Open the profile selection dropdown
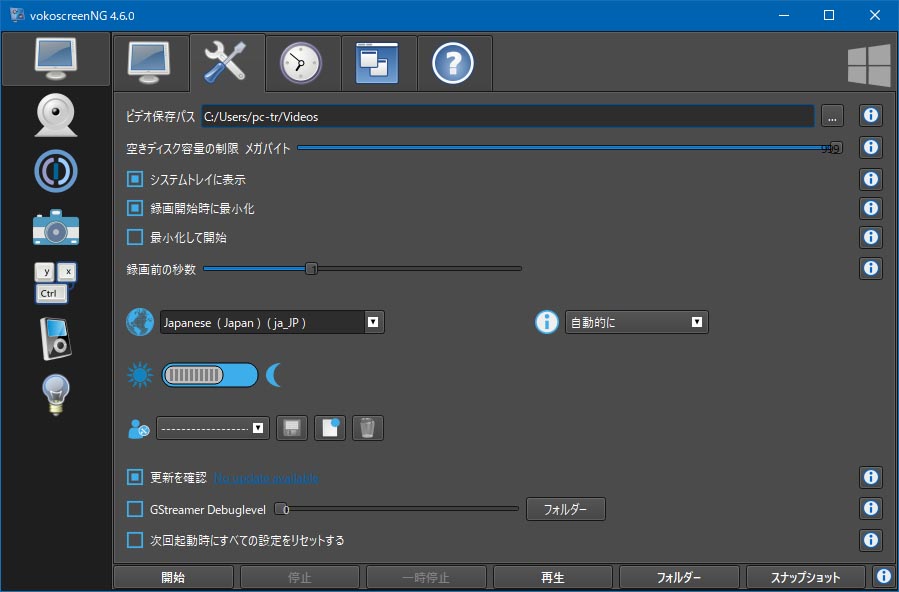Screen dimensions: 899x592 pyautogui.click(x=212, y=428)
